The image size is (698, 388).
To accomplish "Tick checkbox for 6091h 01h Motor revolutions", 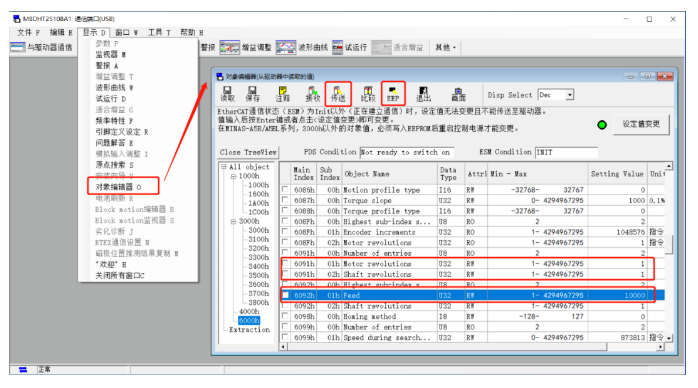I will 285,263.
